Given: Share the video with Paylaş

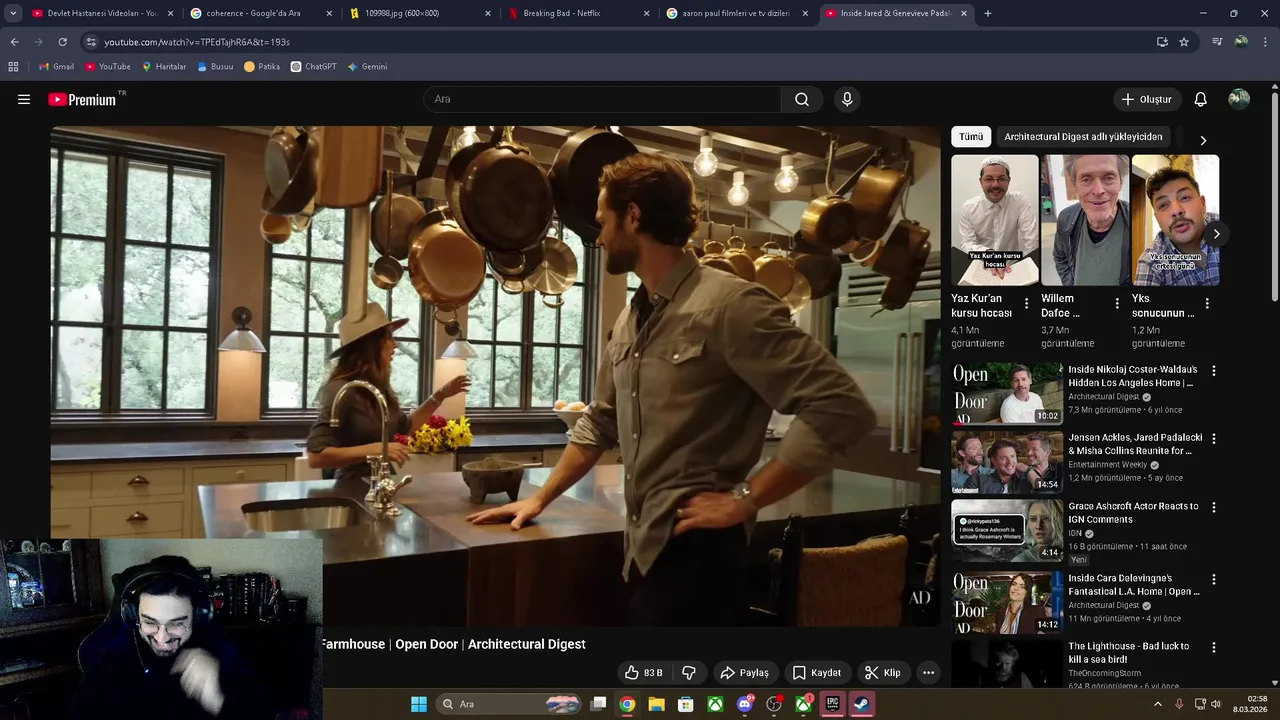Looking at the screenshot, I should click(745, 673).
